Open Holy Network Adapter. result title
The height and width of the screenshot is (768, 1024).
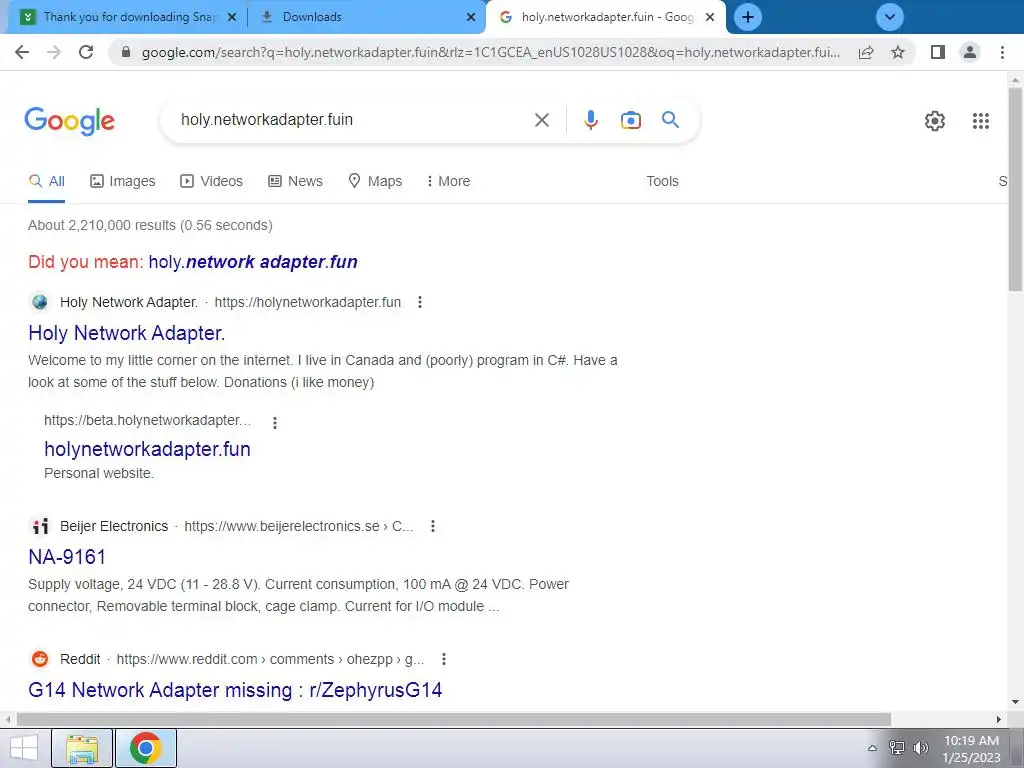coord(127,333)
